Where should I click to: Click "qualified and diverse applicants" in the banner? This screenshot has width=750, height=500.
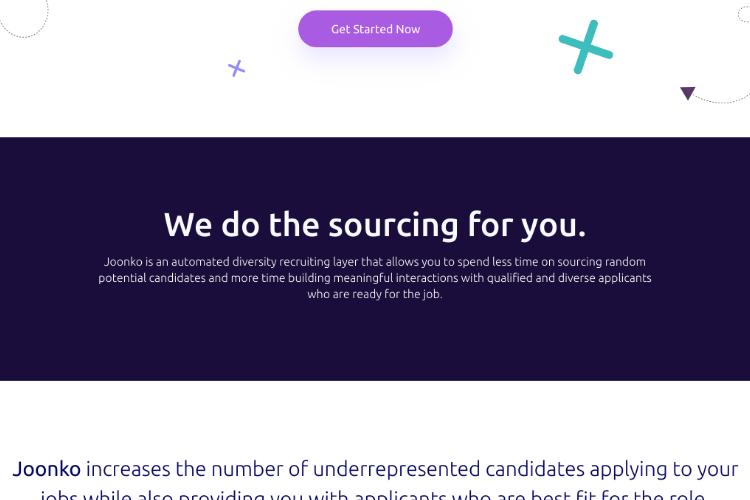click(569, 278)
